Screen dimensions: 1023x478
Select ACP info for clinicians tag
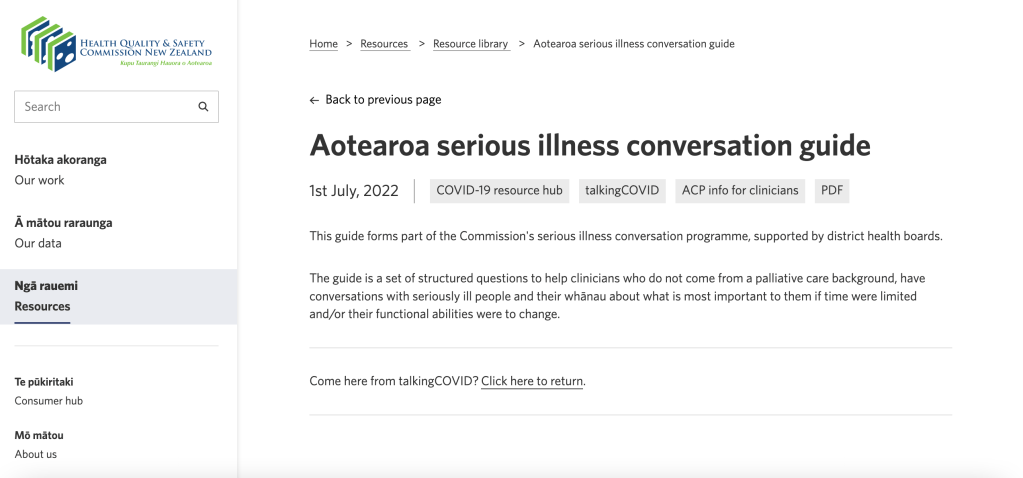(x=740, y=190)
